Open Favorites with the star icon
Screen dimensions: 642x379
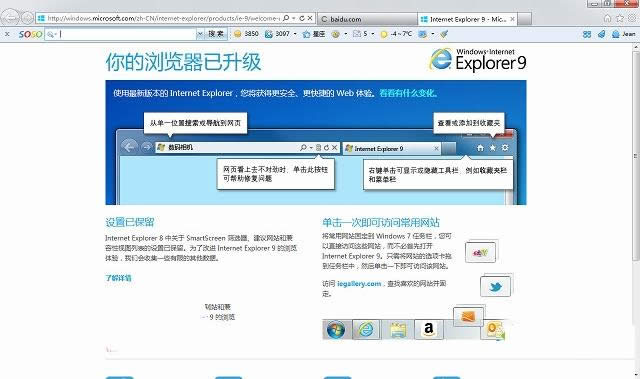620,18
